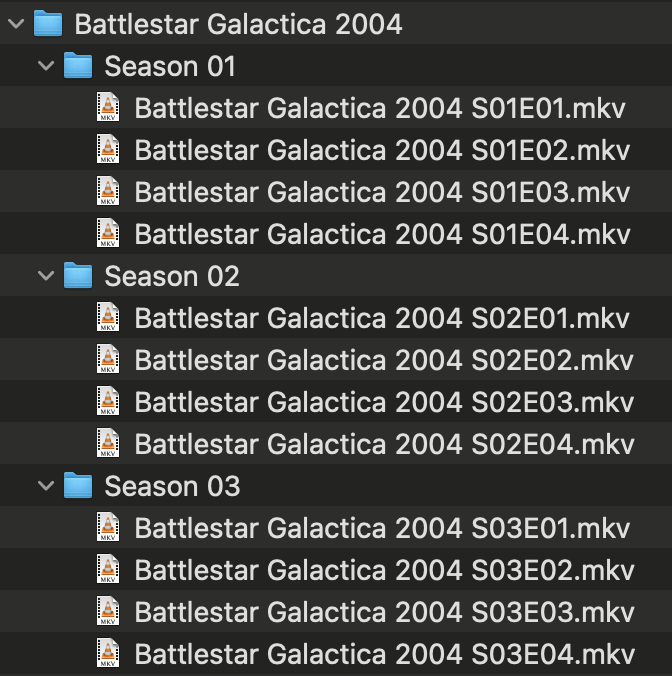This screenshot has width=672, height=676.
Task: Click the MKV icon of S01E04.mkv
Action: [108, 233]
